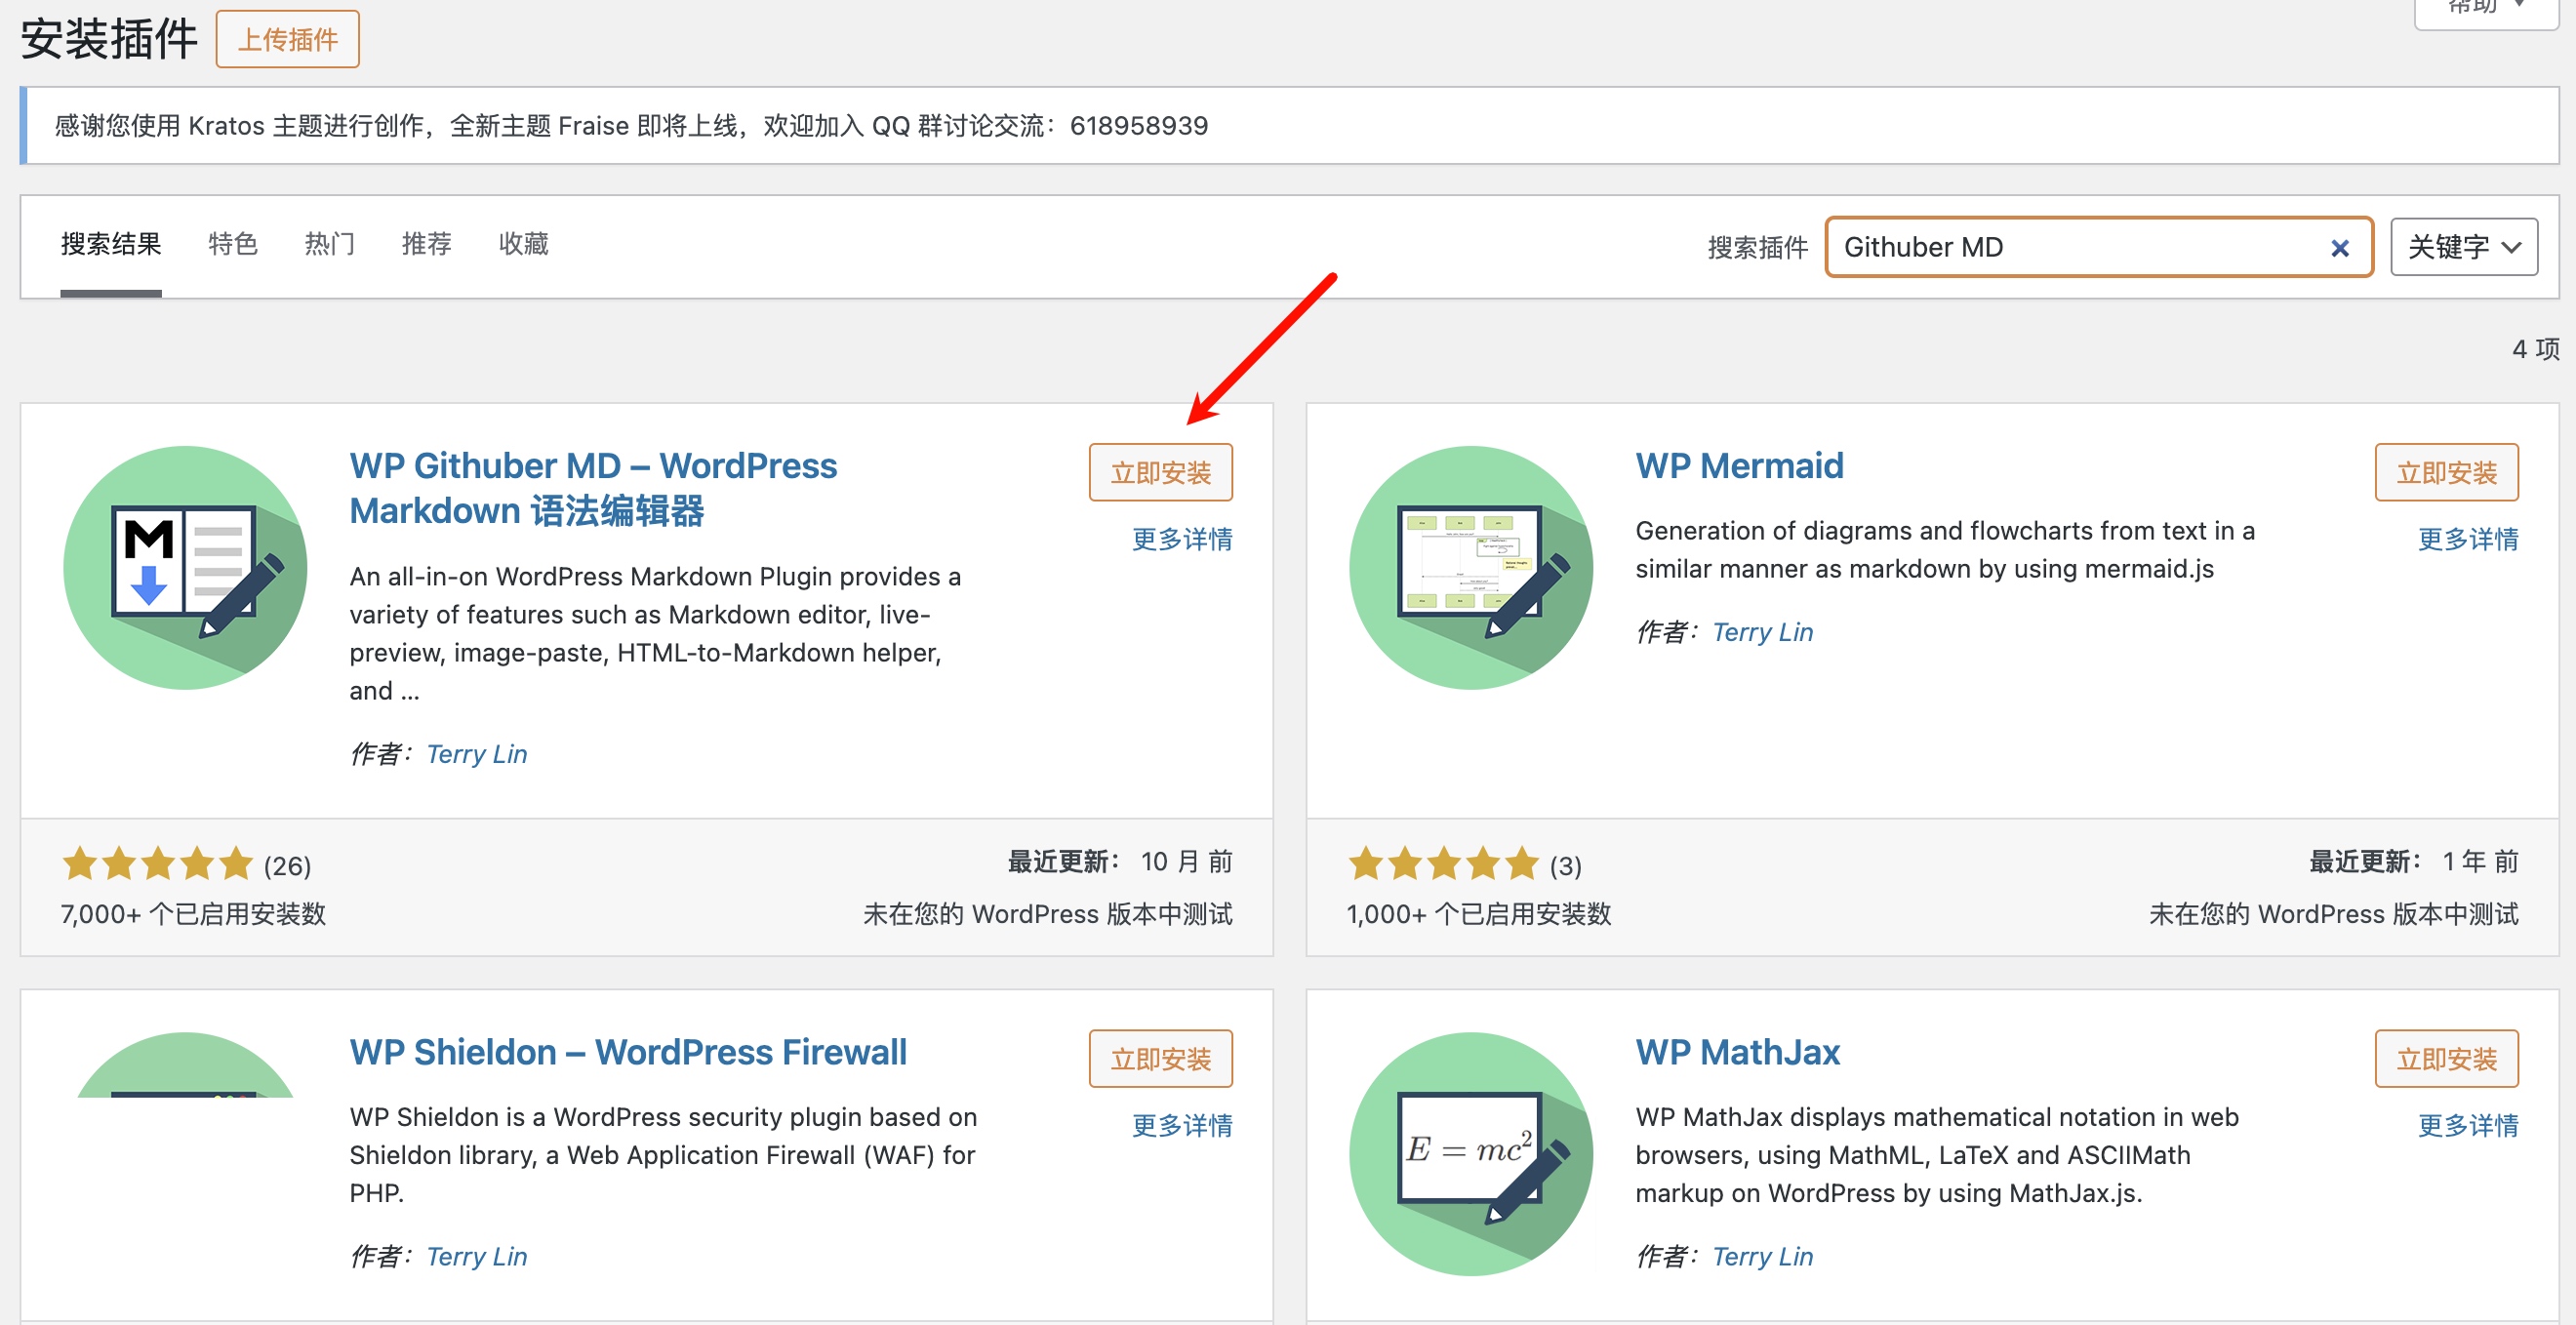Switch to the 特色 tab
Screen dimensions: 2576x1325
(x=233, y=244)
